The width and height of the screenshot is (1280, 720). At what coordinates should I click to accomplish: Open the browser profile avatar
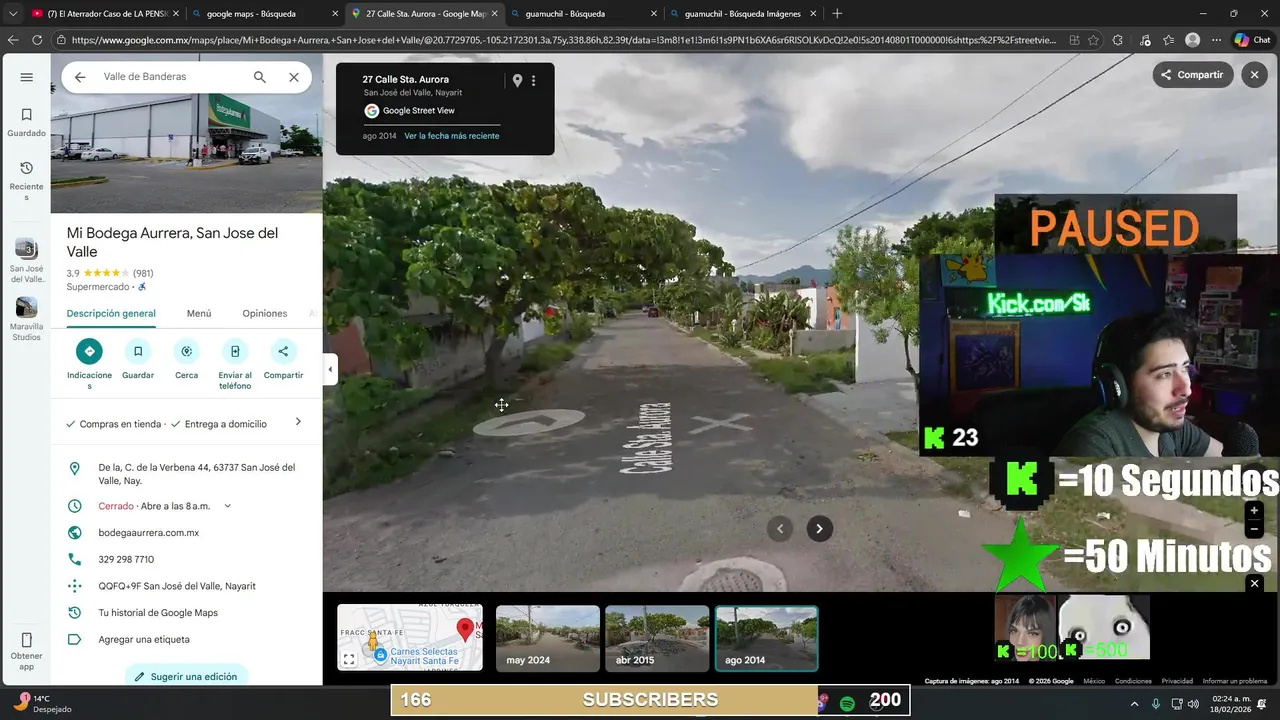(x=1192, y=40)
